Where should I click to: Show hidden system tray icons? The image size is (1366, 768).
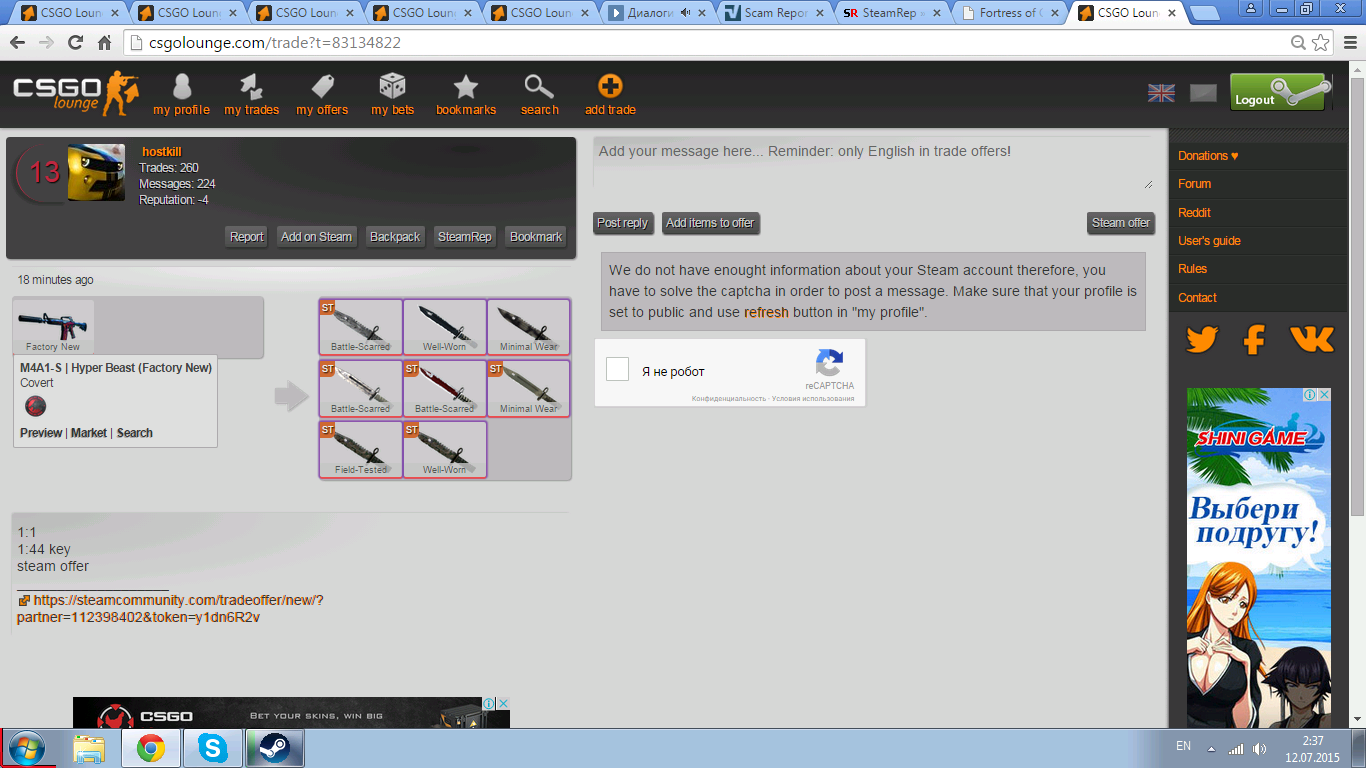(x=1211, y=748)
